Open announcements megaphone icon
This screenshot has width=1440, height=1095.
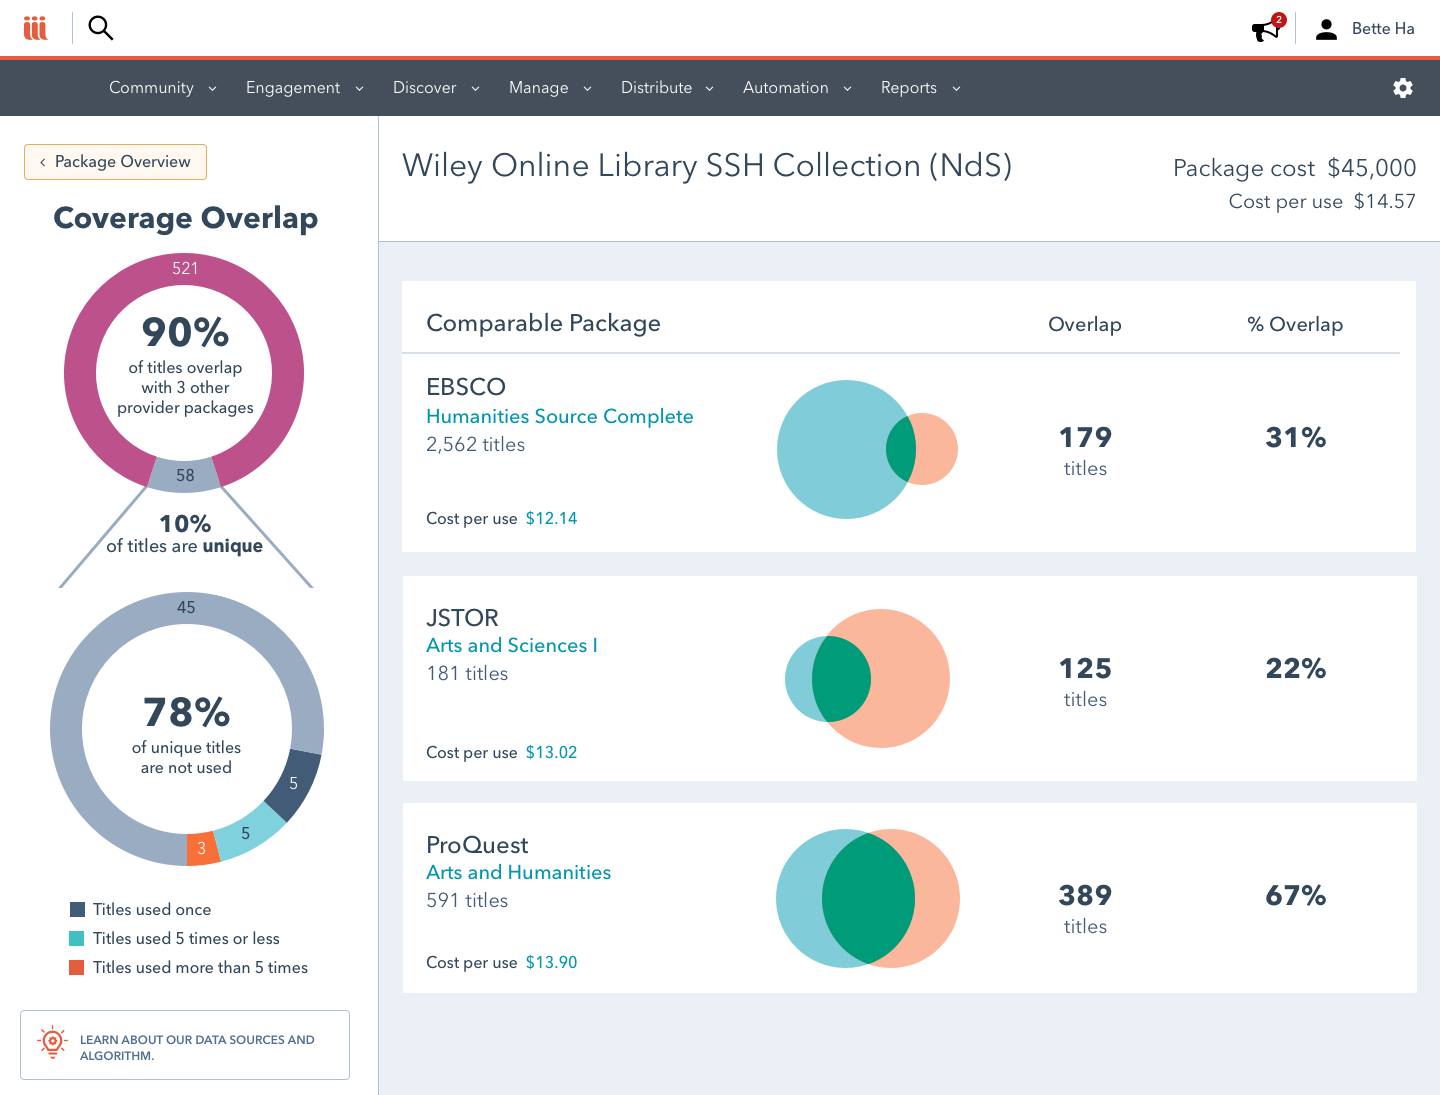coord(1266,30)
